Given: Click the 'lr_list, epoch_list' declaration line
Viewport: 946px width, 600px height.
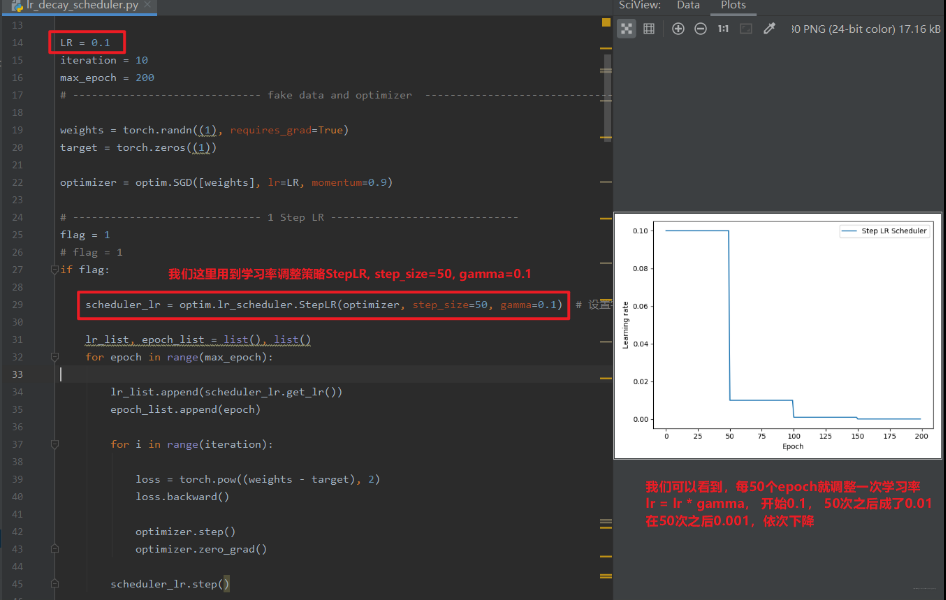Looking at the screenshot, I should point(198,339).
